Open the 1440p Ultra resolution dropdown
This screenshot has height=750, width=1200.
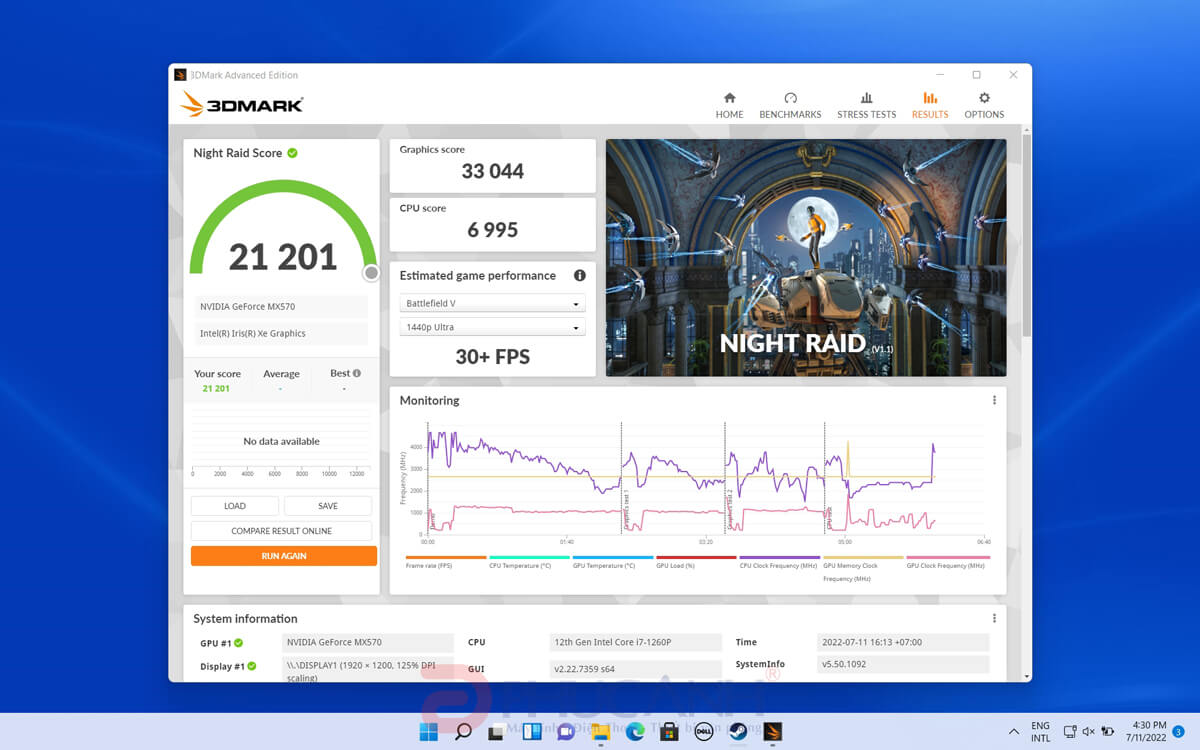pos(492,327)
